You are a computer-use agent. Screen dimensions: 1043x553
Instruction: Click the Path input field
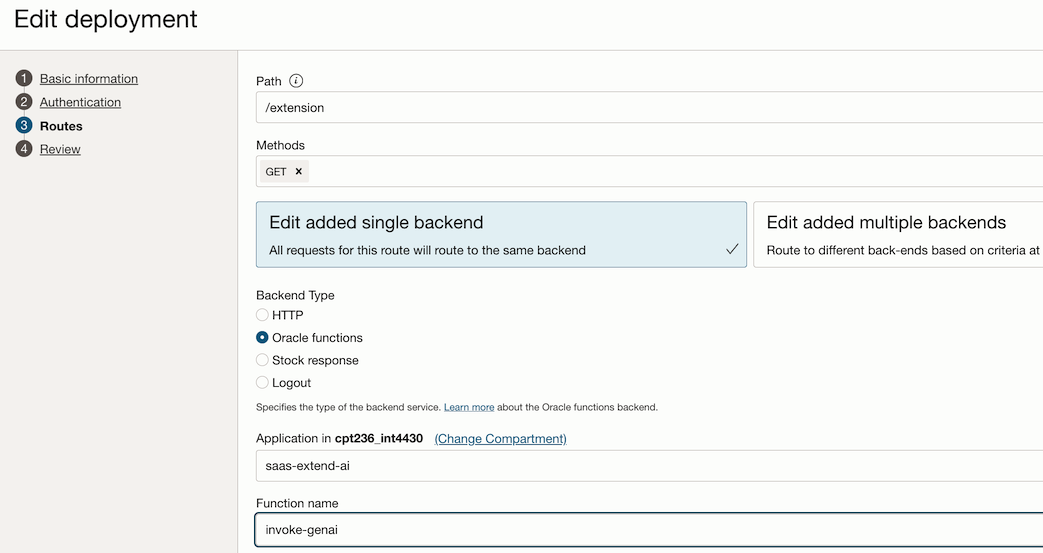click(648, 107)
